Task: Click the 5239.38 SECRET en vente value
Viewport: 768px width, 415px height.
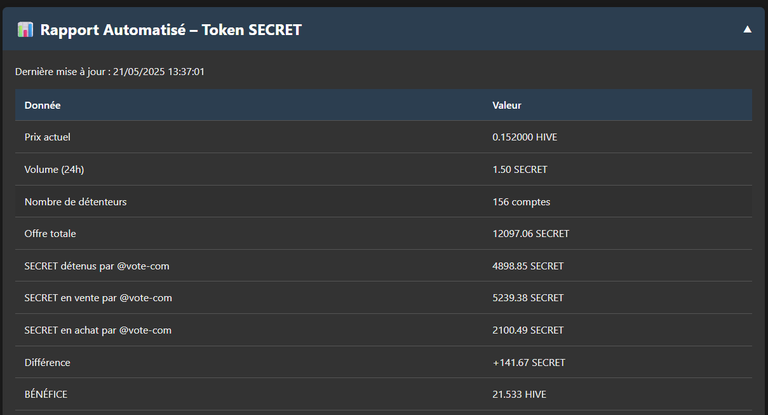Action: click(528, 298)
